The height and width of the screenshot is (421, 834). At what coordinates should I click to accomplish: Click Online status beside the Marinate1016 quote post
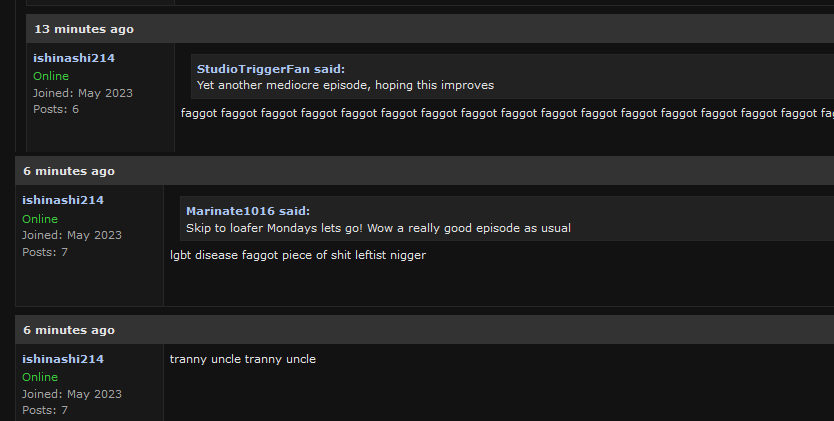(40, 219)
